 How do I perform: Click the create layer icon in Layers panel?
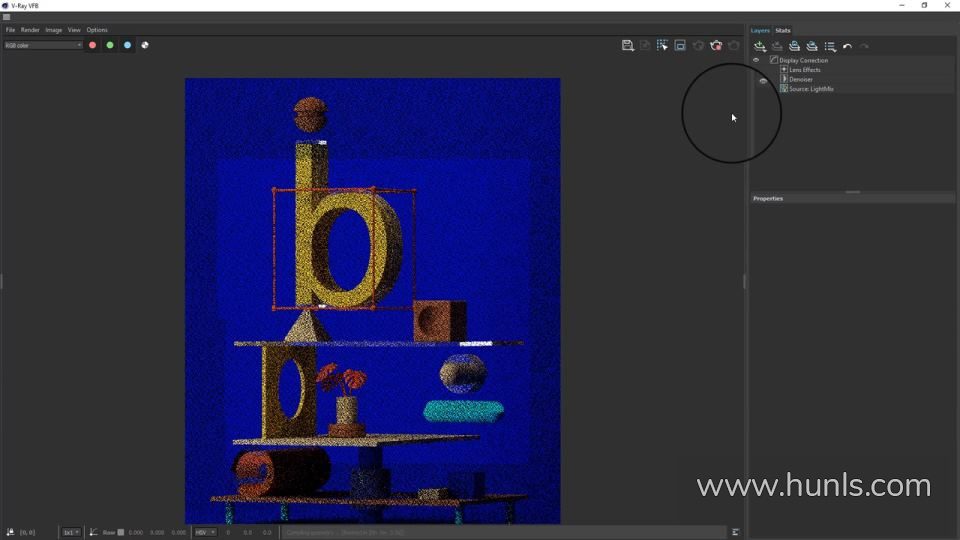pyautogui.click(x=760, y=46)
